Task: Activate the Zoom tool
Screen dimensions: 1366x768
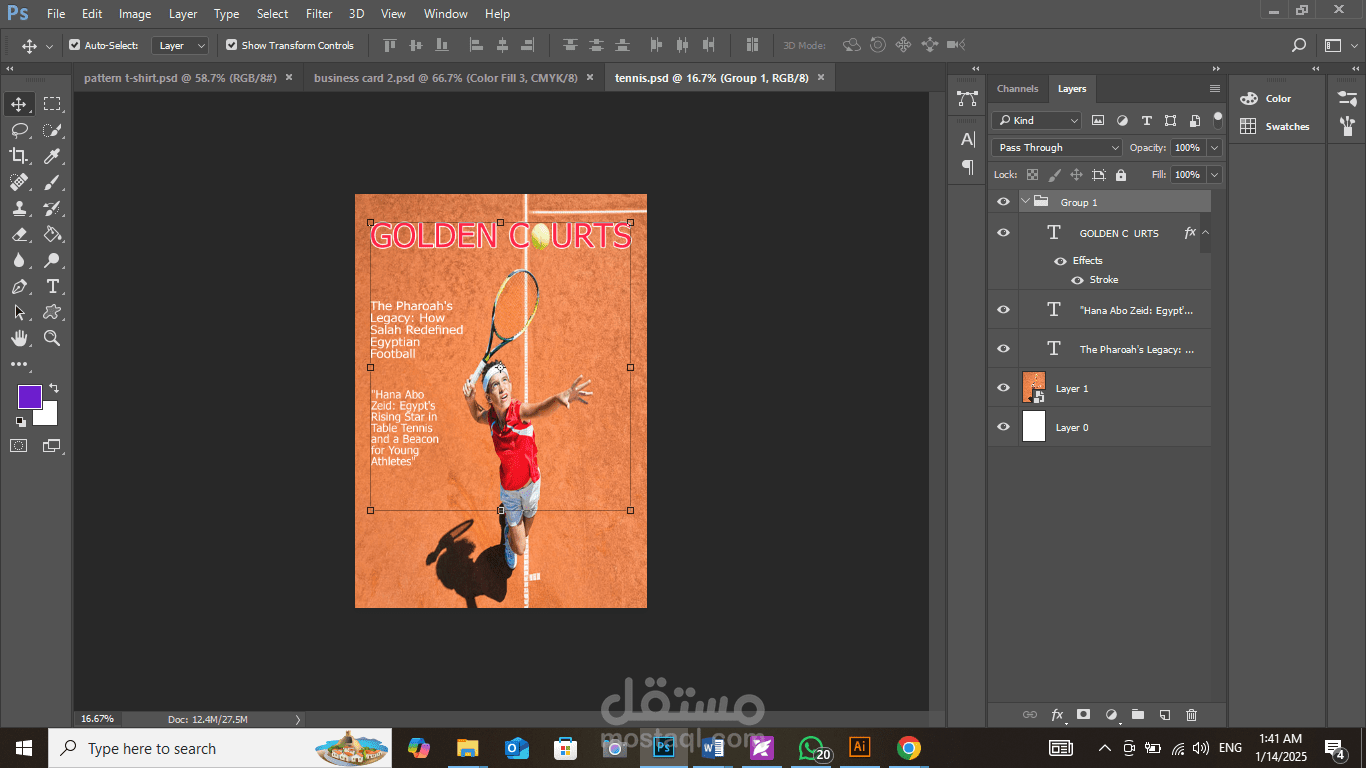Action: [52, 339]
